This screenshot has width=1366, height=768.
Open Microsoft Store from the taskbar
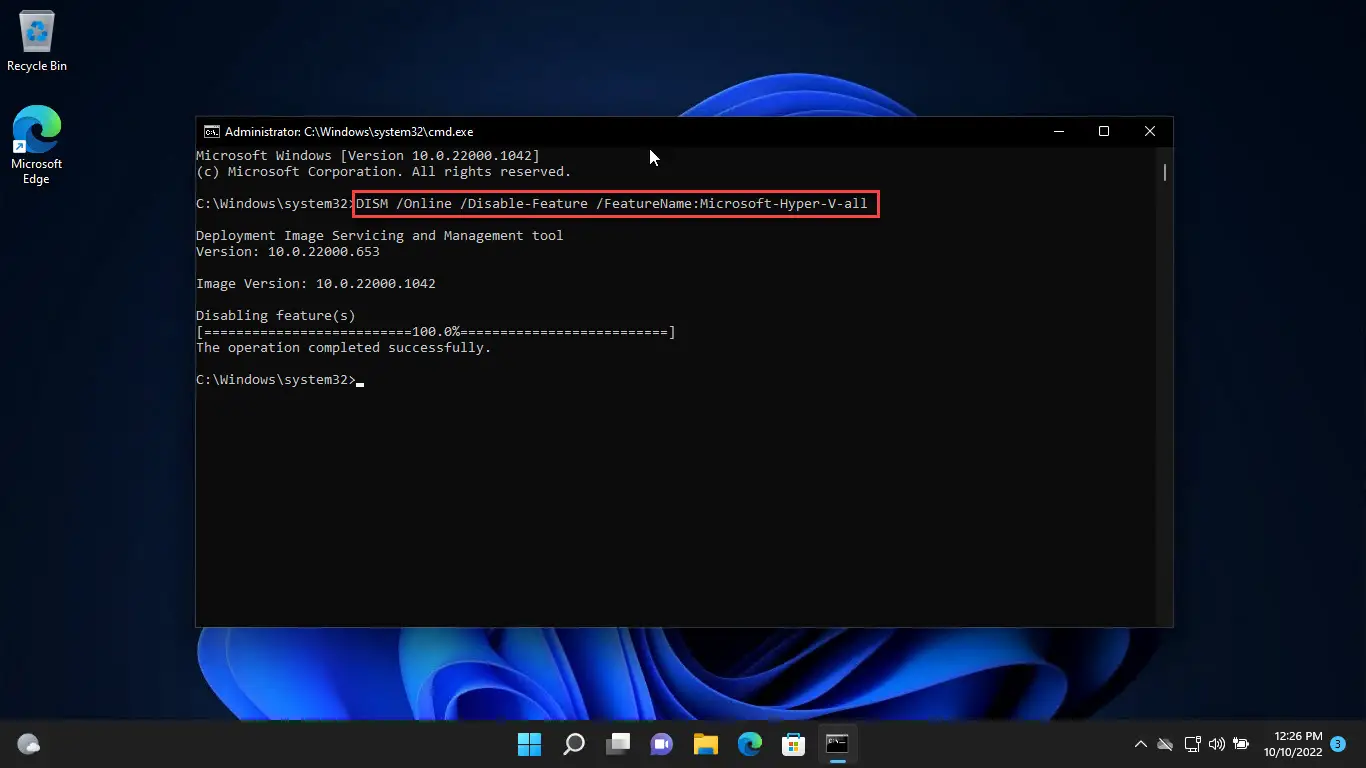click(x=794, y=744)
